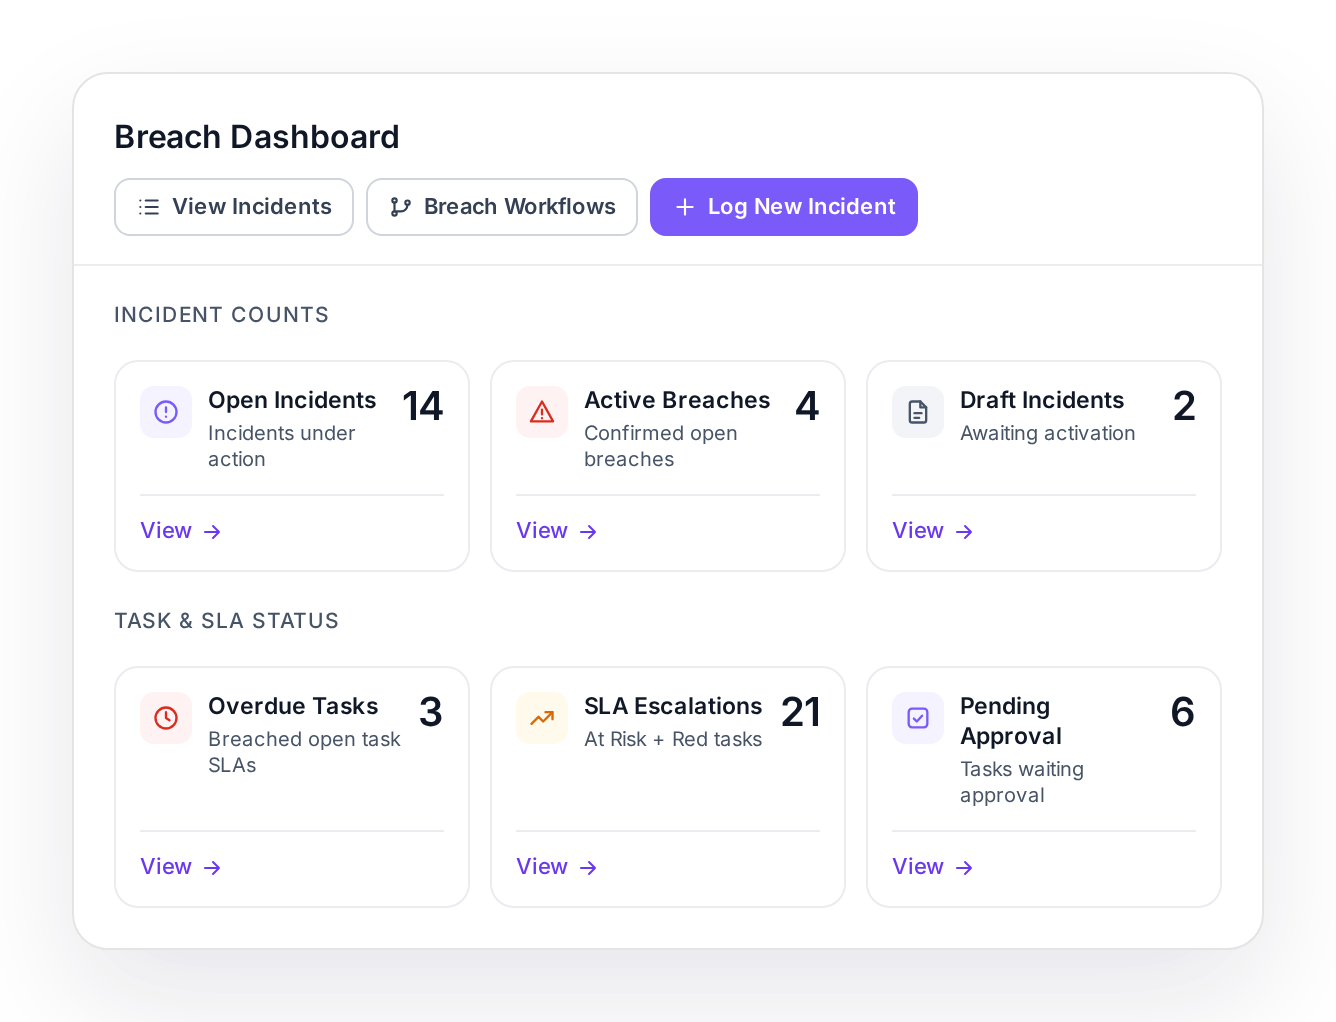Click the branch icon in Breach Workflows
Viewport: 1336px width, 1022px height.
coord(401,207)
